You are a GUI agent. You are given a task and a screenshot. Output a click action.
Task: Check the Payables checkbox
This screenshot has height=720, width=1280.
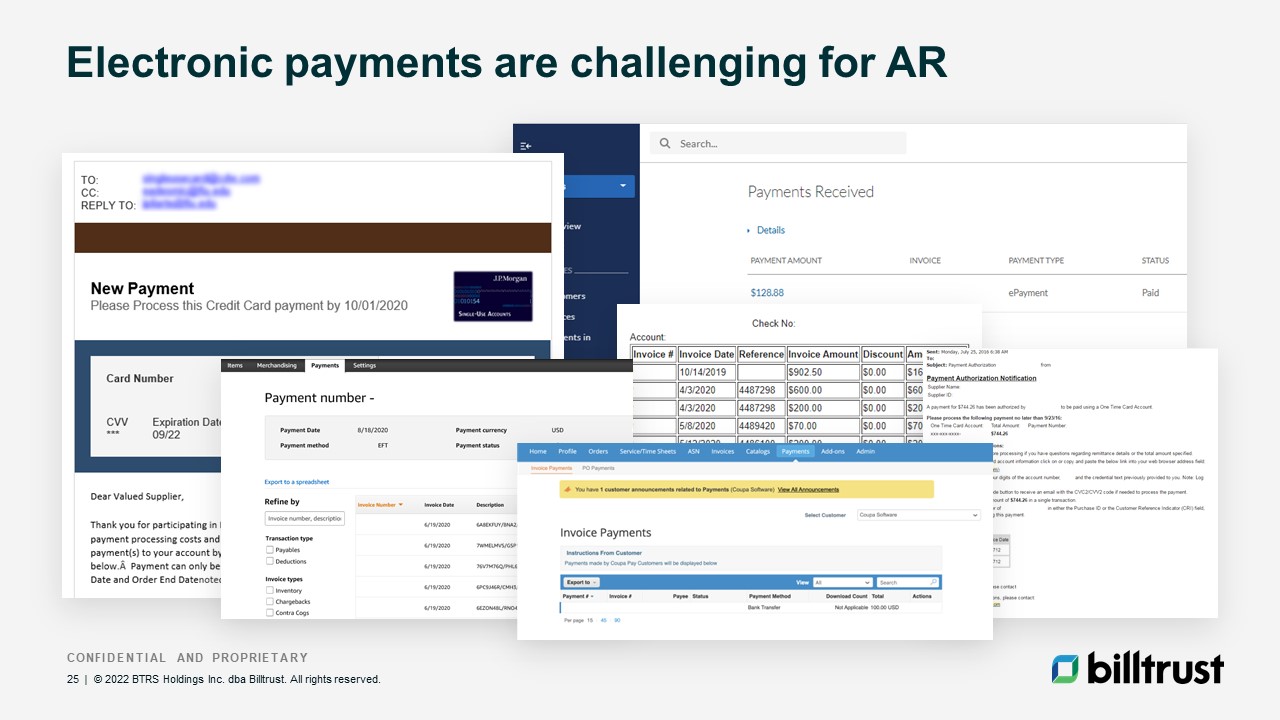point(270,550)
